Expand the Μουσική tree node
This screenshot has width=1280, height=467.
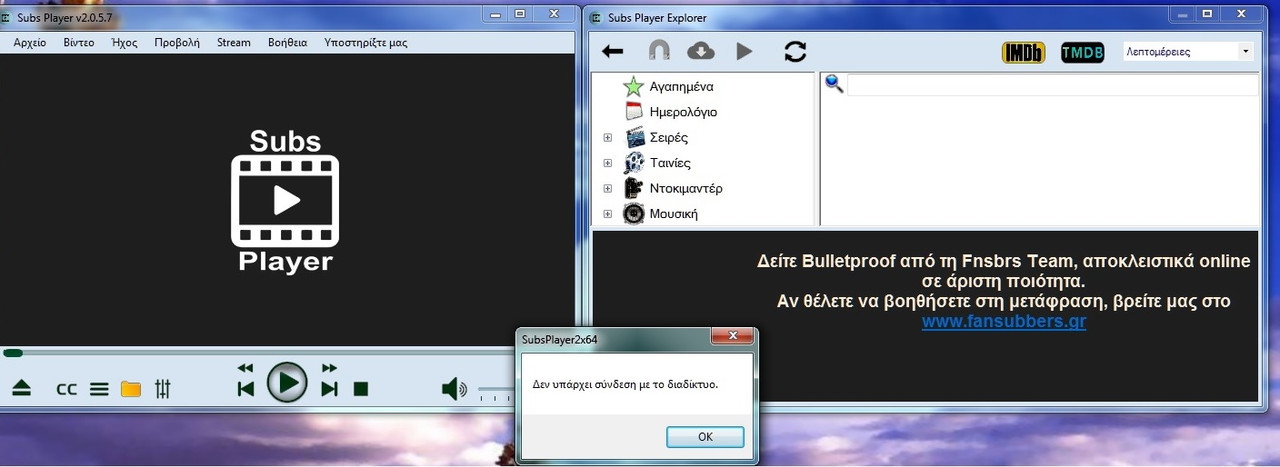[607, 214]
